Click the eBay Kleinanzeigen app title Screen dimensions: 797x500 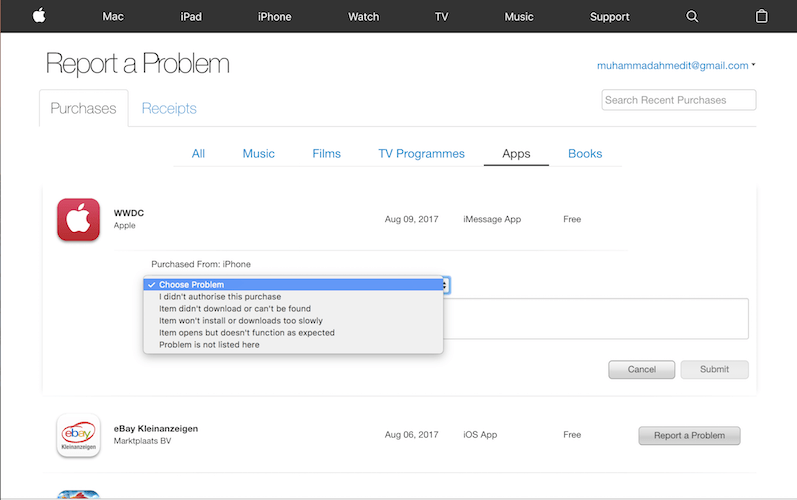pos(156,428)
